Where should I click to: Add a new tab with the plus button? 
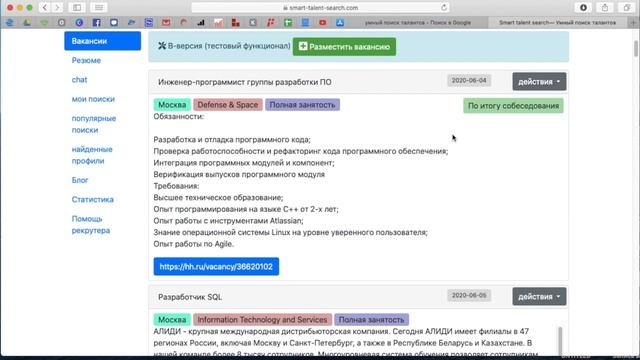[x=634, y=22]
